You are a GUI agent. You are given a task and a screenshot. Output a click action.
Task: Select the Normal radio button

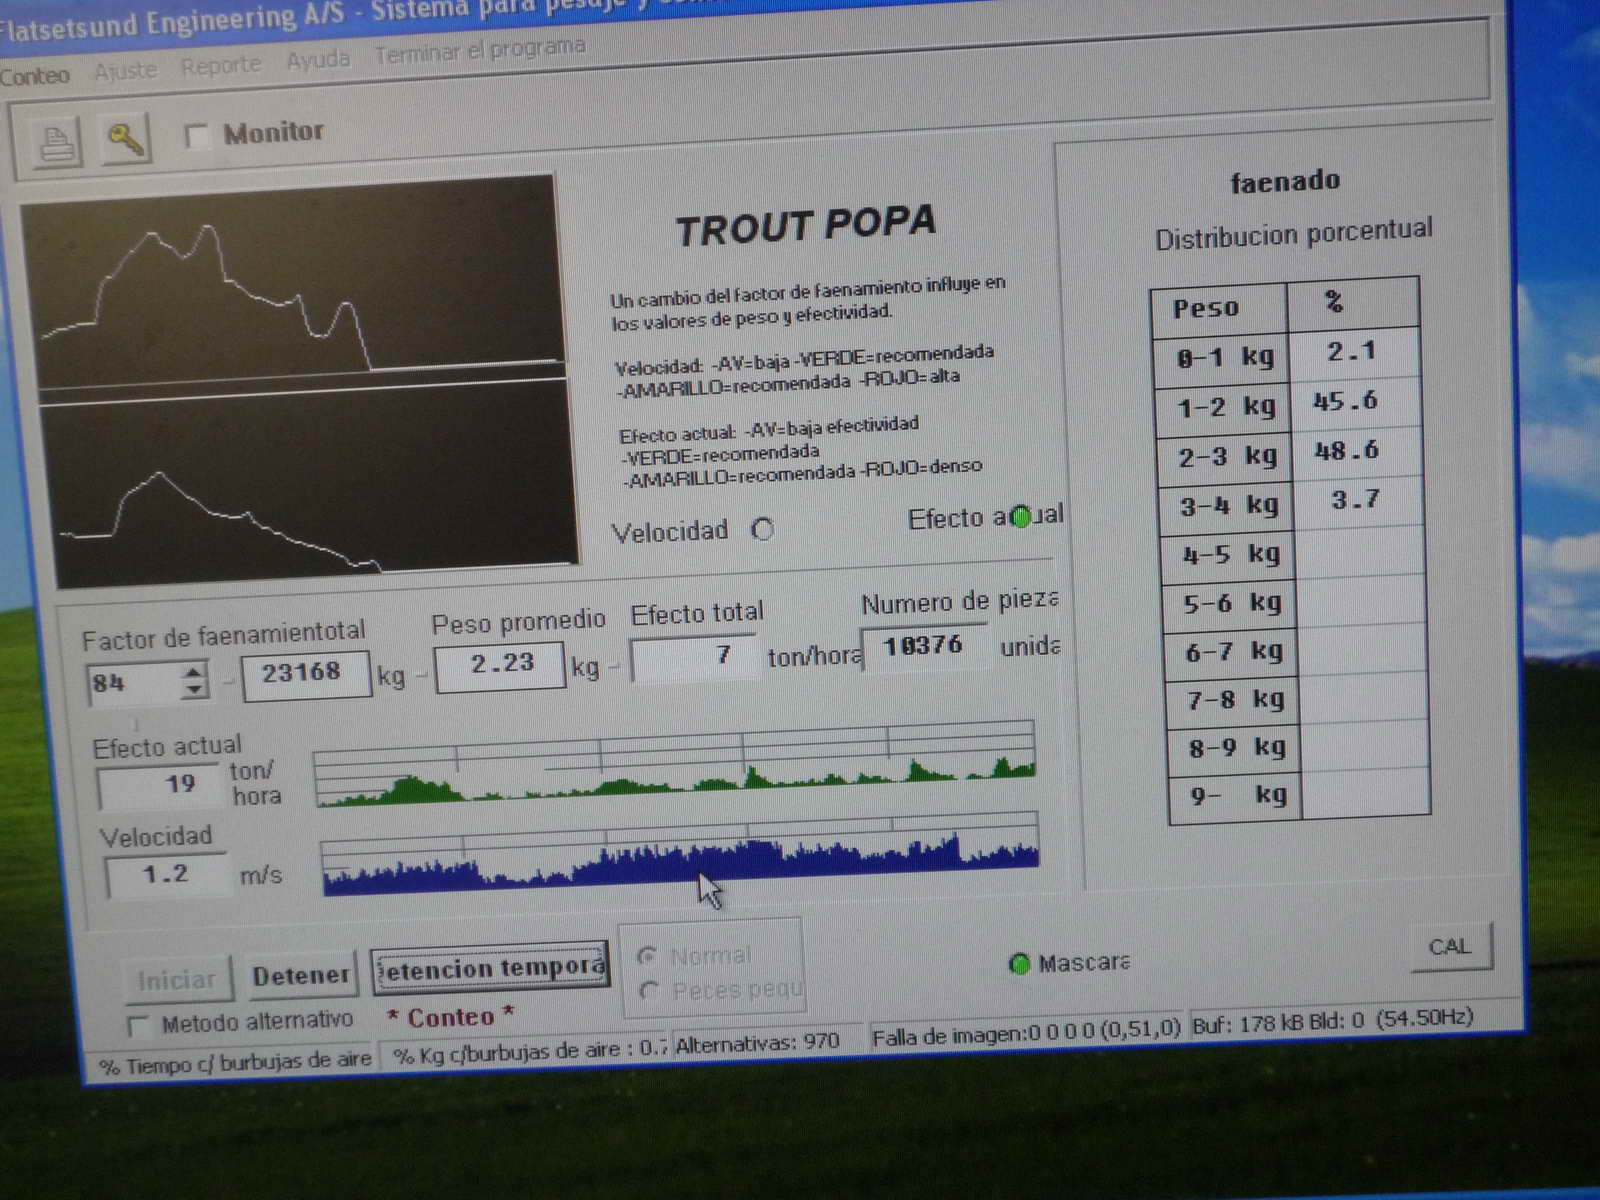click(647, 956)
